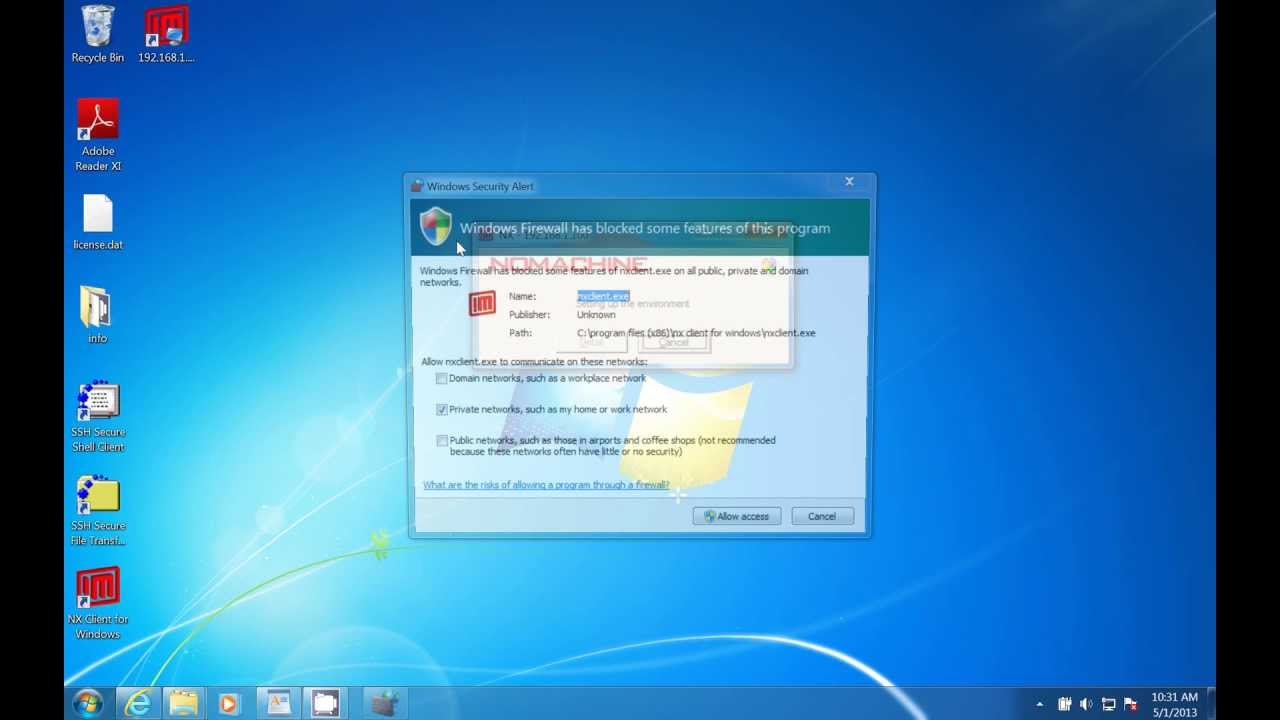1280x720 pixels.
Task: Launch Adobe Reader XI desktop icon
Action: (98, 135)
